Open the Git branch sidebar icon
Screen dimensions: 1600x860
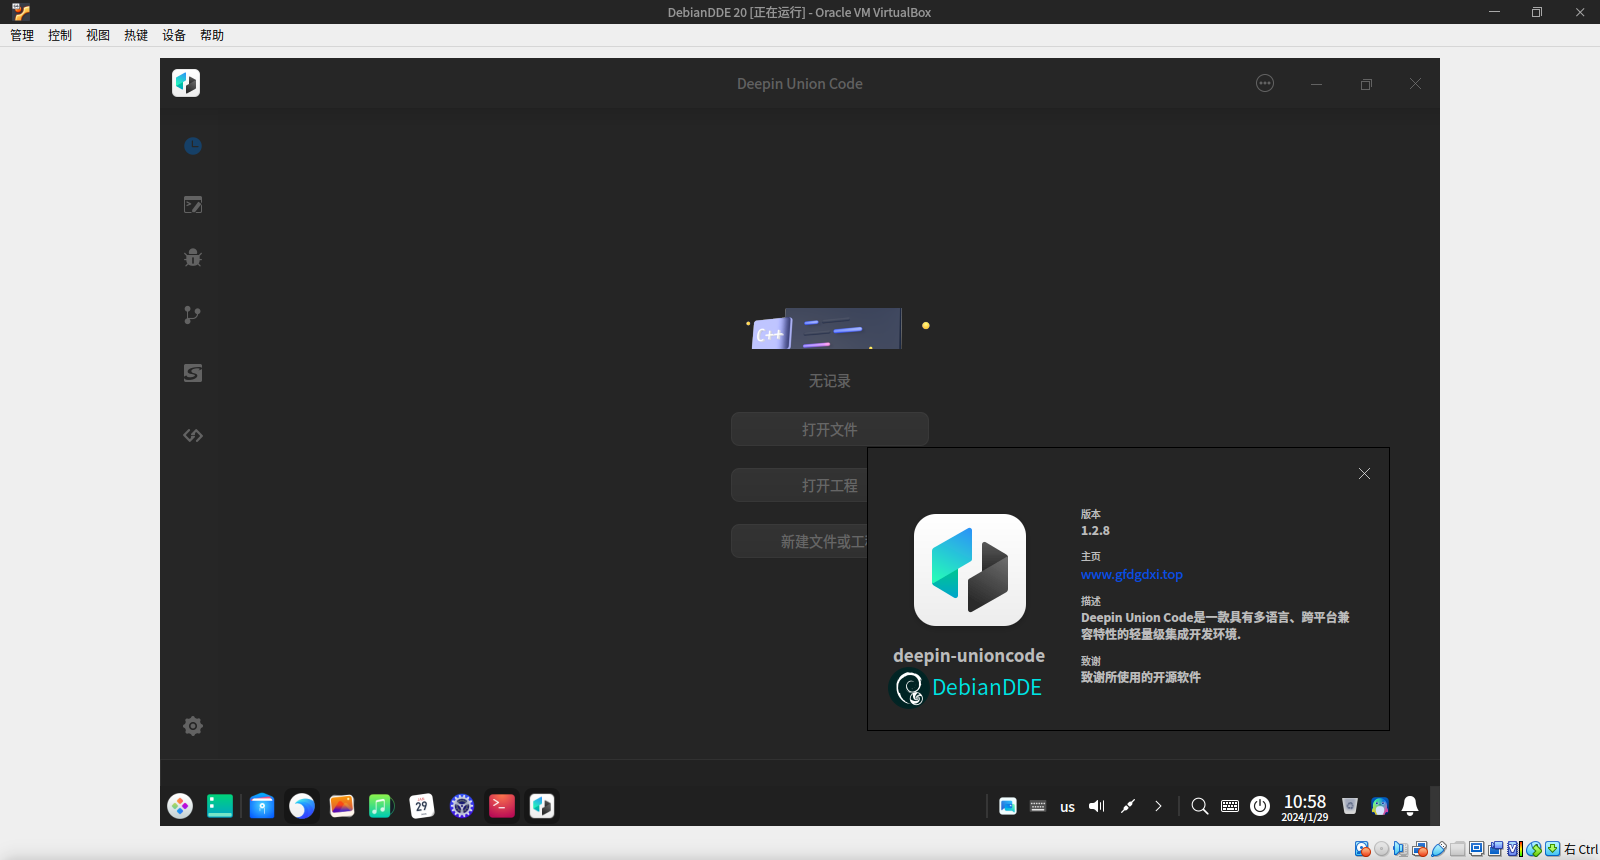pos(193,315)
